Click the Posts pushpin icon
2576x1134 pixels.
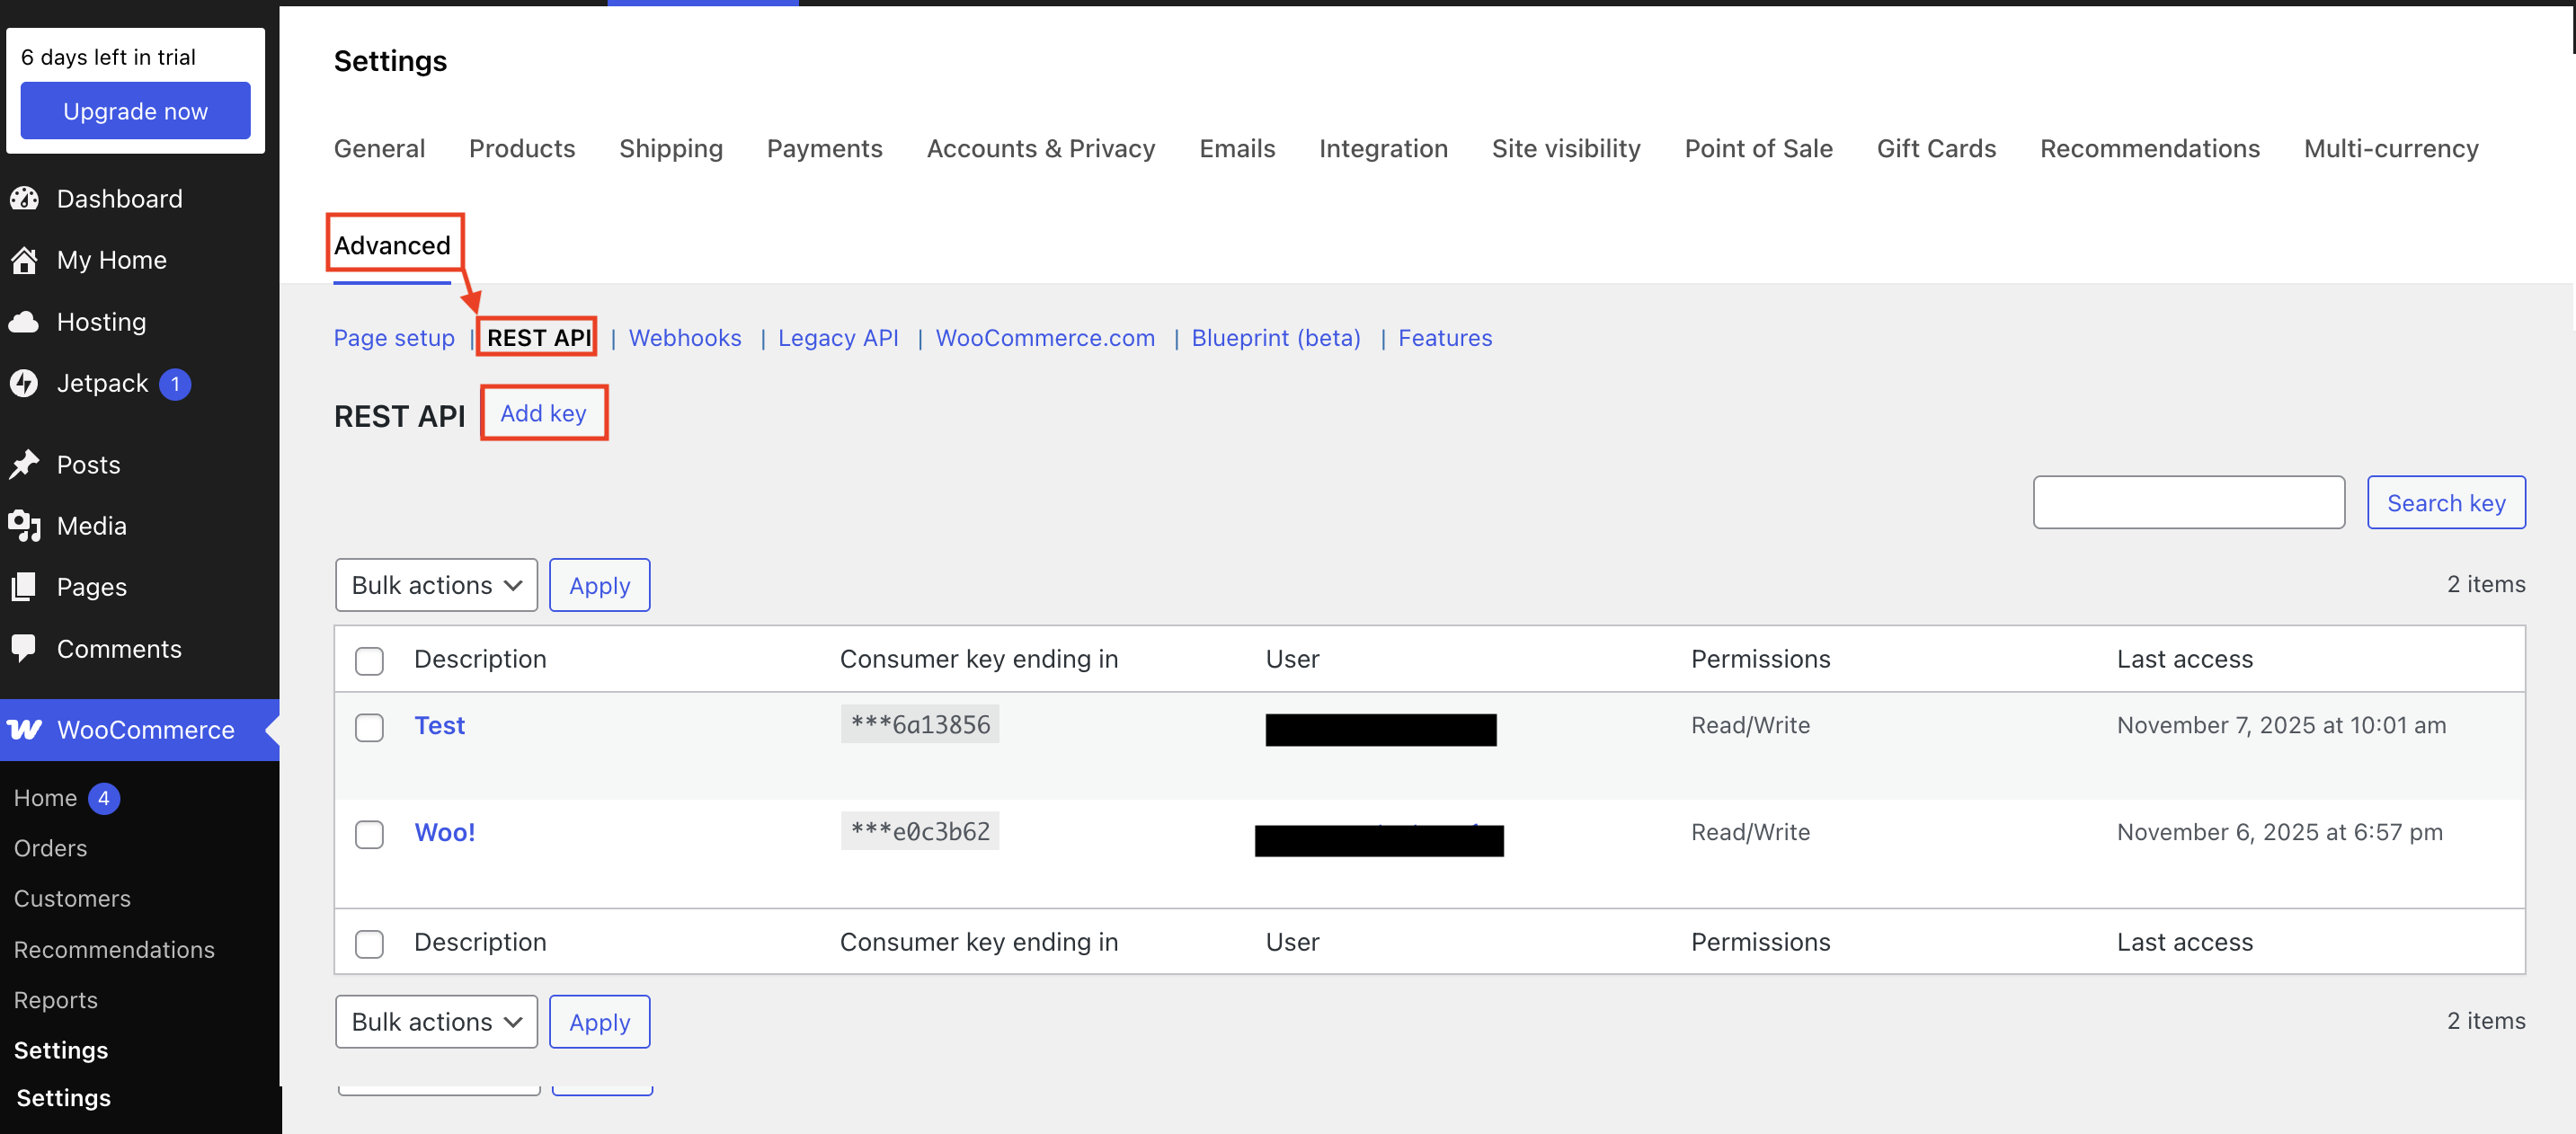[24, 464]
